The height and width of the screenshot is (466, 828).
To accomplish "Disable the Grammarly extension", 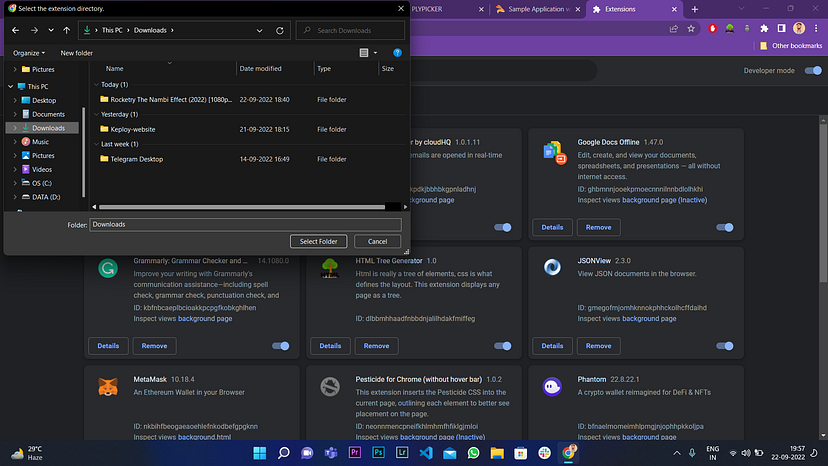I will coord(281,346).
